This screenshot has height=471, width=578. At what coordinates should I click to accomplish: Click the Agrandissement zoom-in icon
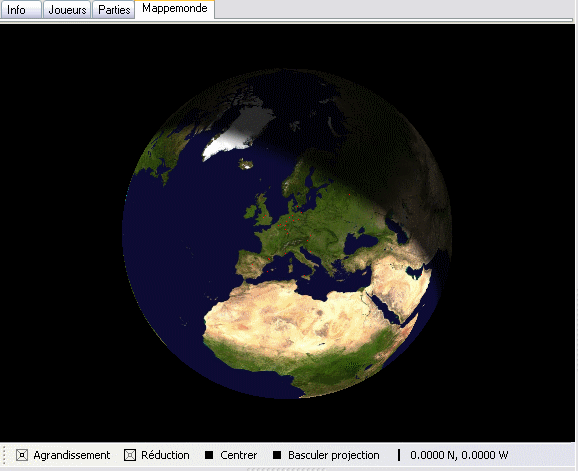[22, 456]
